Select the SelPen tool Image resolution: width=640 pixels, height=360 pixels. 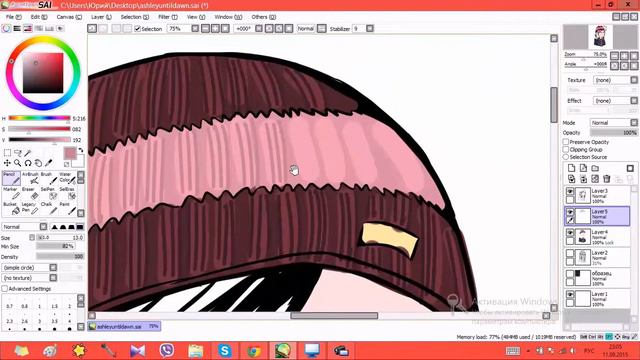pyautogui.click(x=49, y=193)
